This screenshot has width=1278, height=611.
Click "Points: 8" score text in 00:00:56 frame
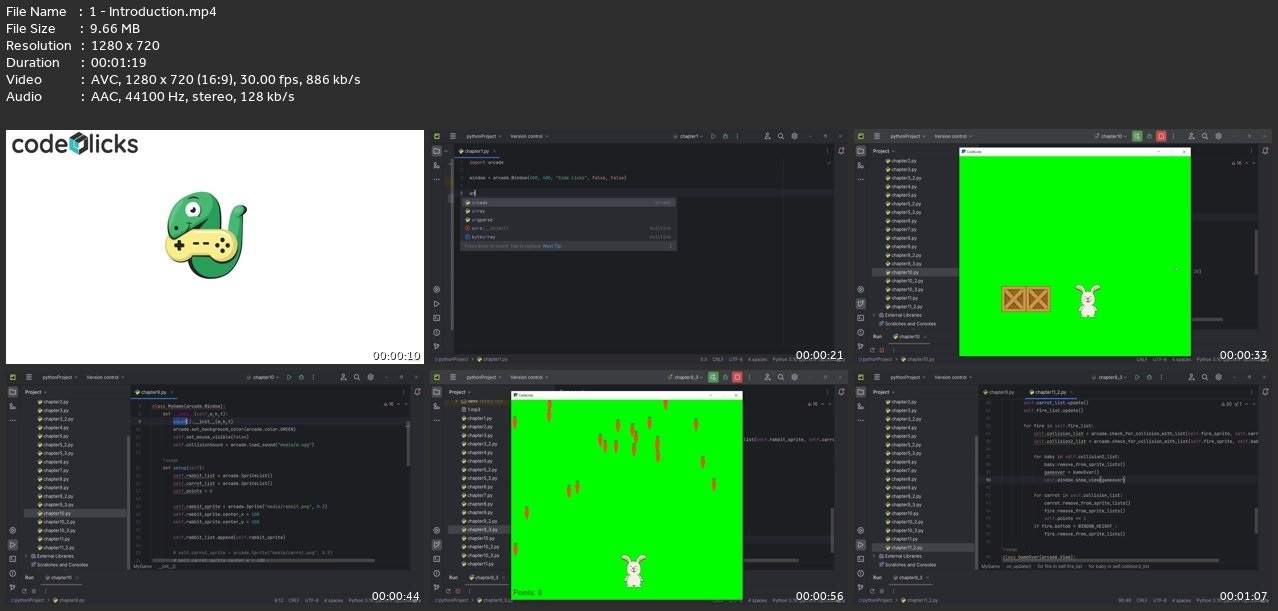[x=528, y=593]
